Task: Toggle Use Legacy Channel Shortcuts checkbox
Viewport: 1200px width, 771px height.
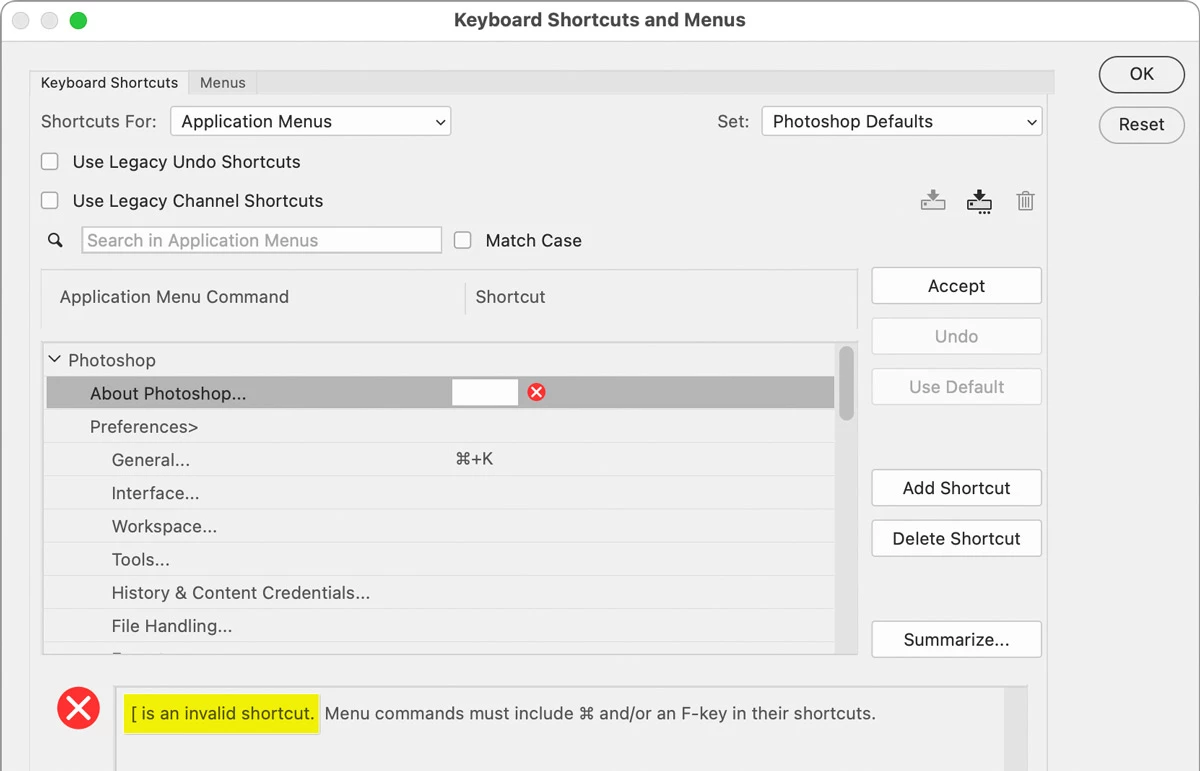Action: coord(50,201)
